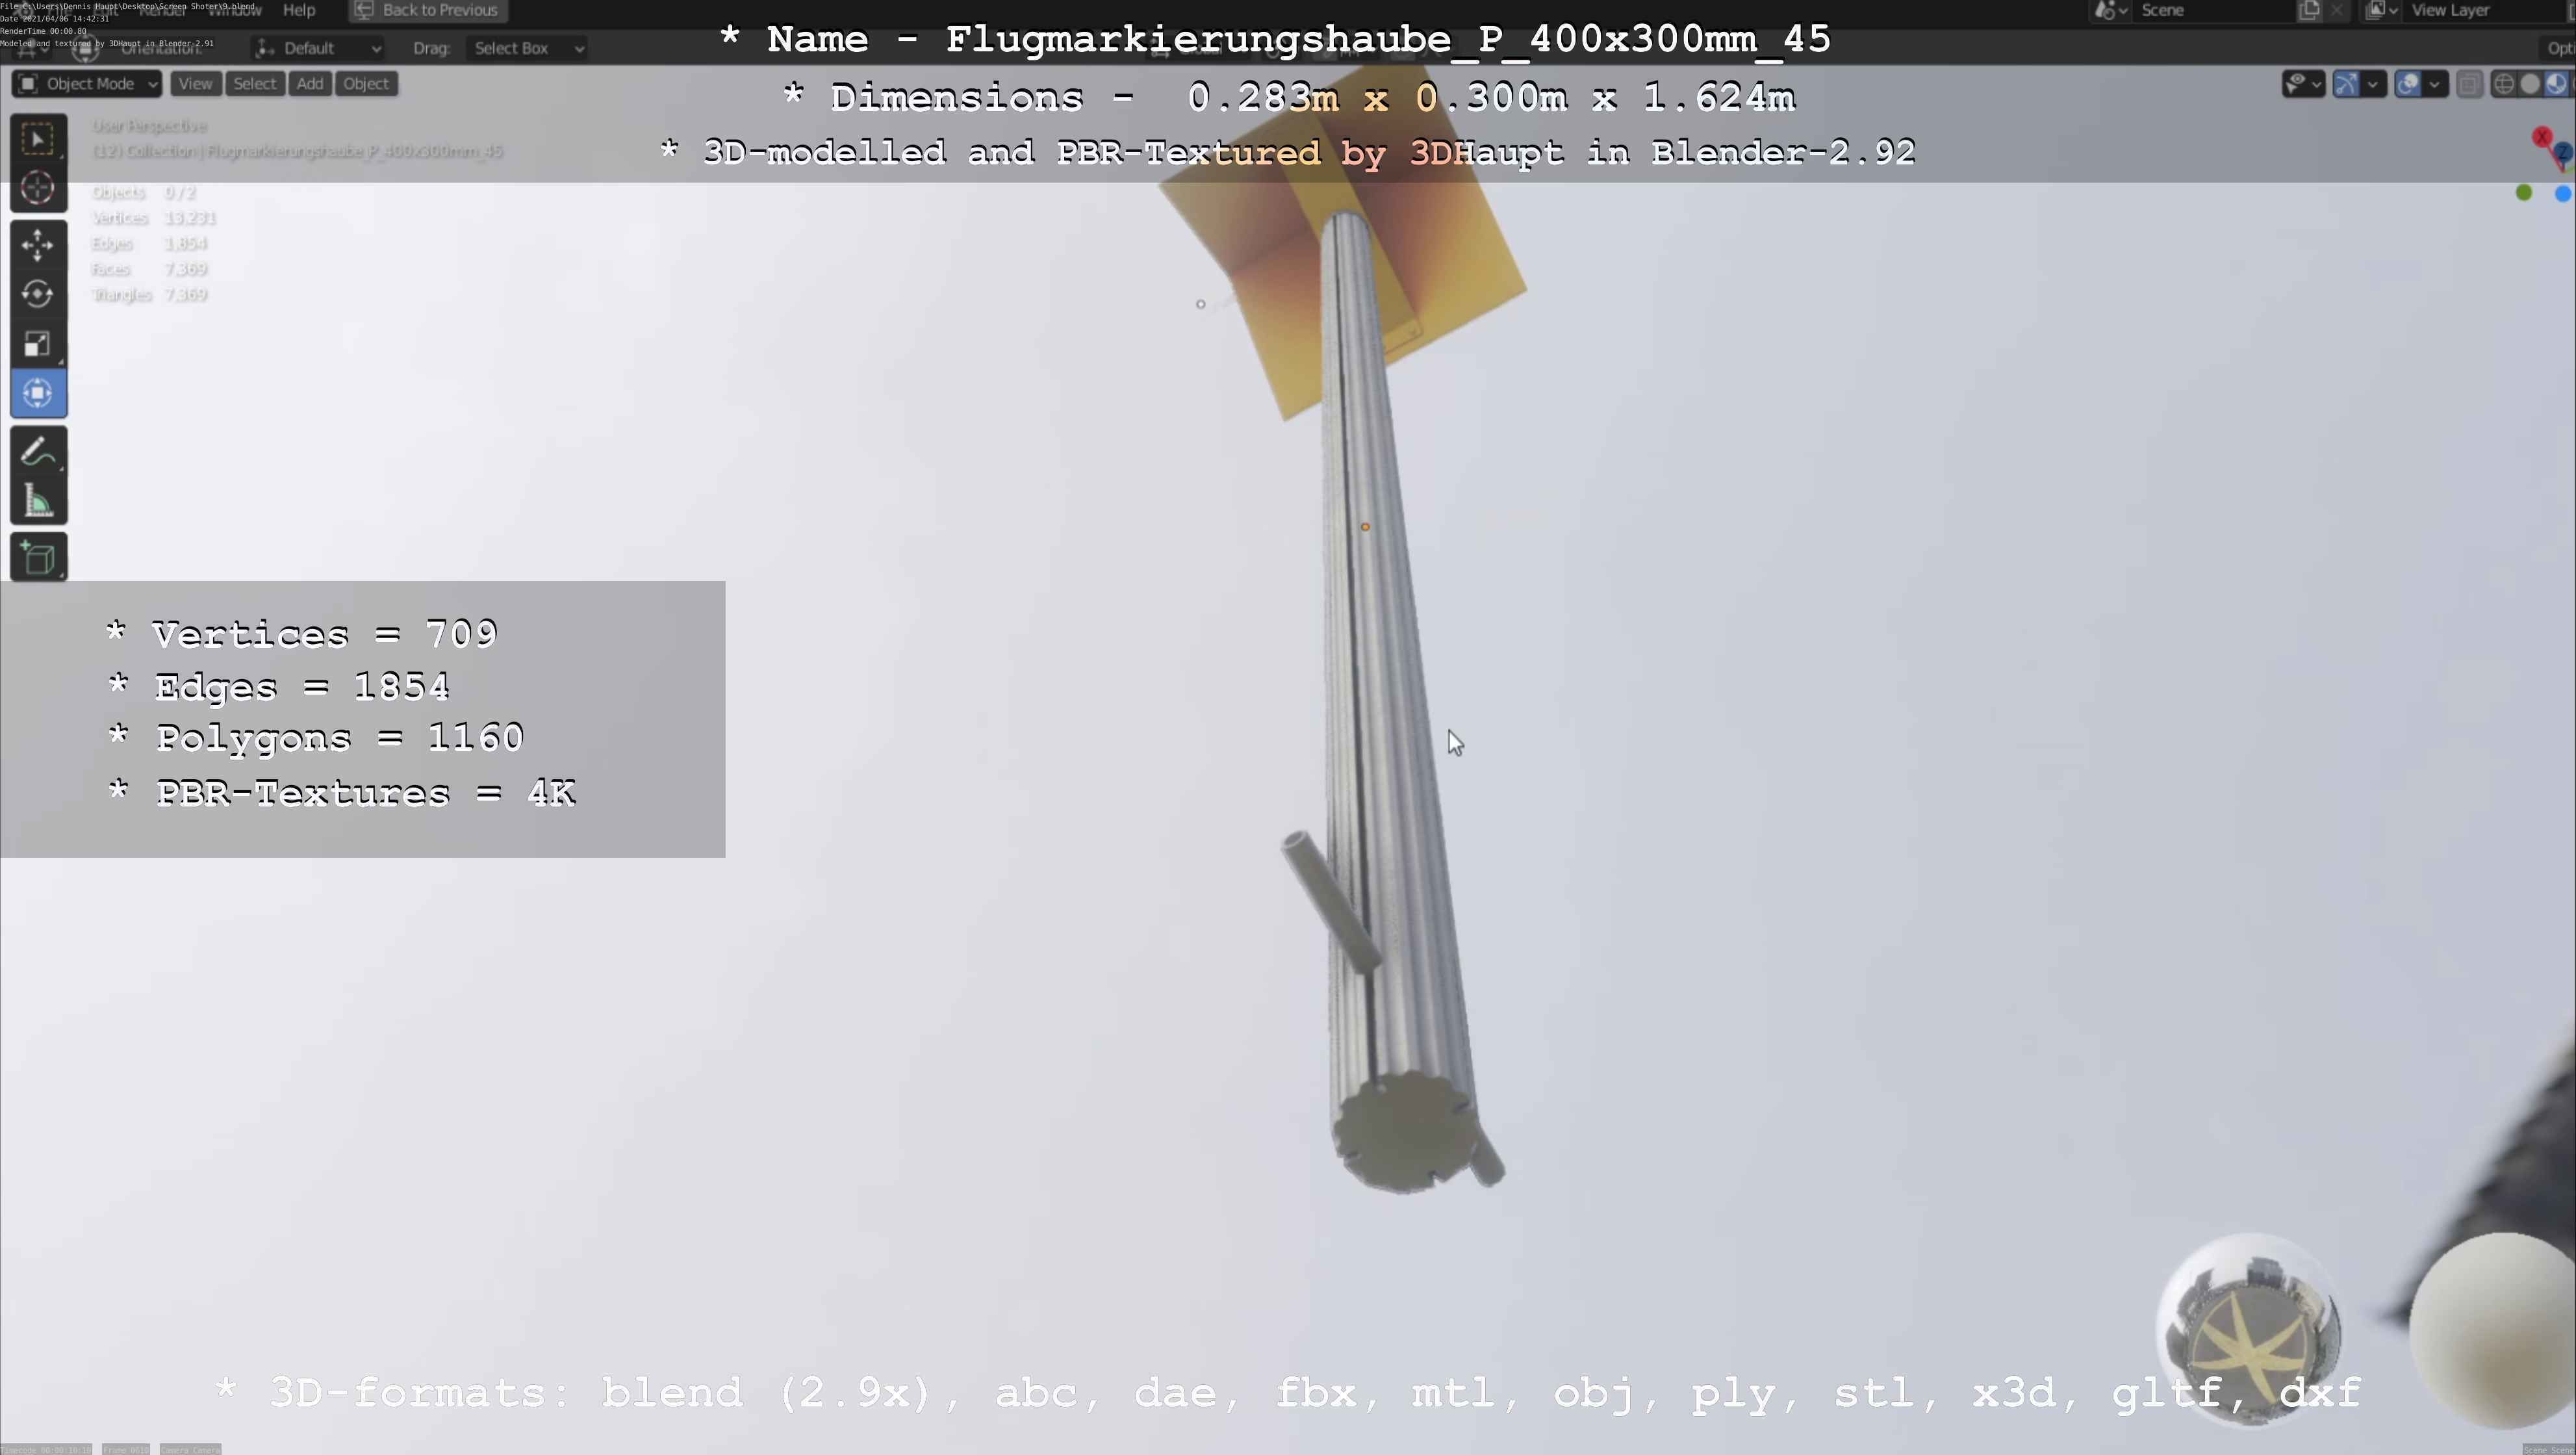This screenshot has width=2576, height=1455.
Task: Open the viewport View menu
Action: 195,84
